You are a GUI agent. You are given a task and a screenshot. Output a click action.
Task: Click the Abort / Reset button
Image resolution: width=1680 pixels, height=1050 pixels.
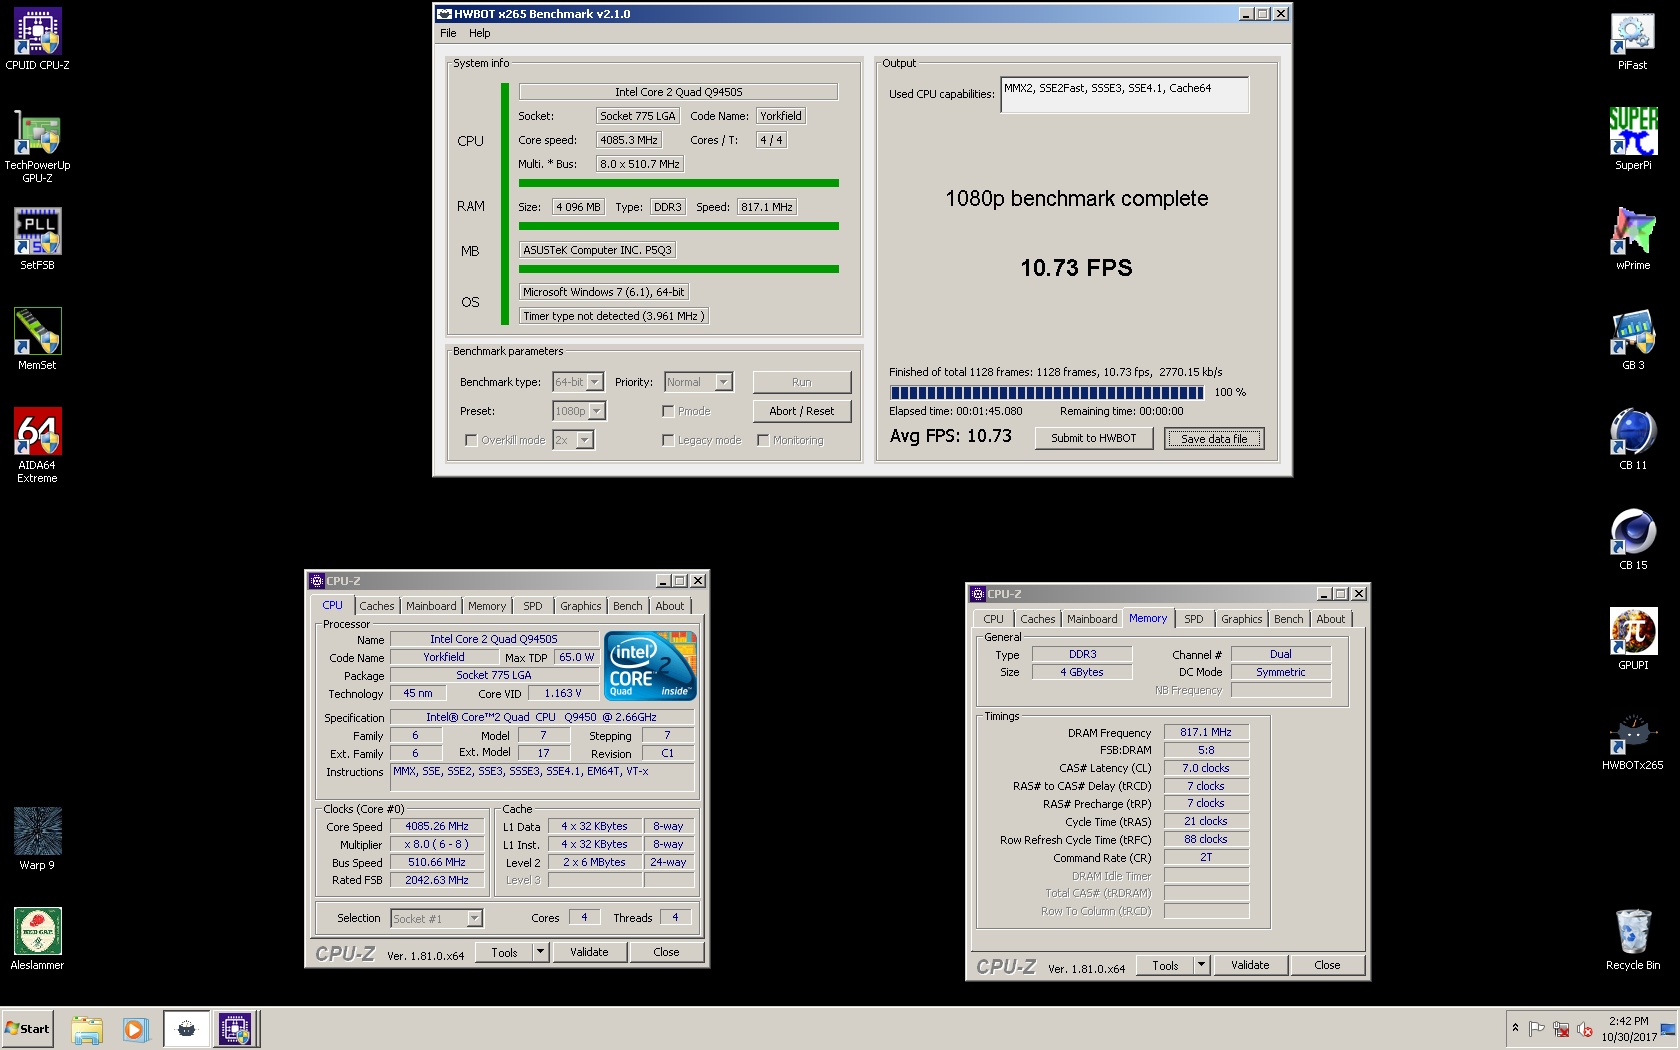[x=802, y=411]
